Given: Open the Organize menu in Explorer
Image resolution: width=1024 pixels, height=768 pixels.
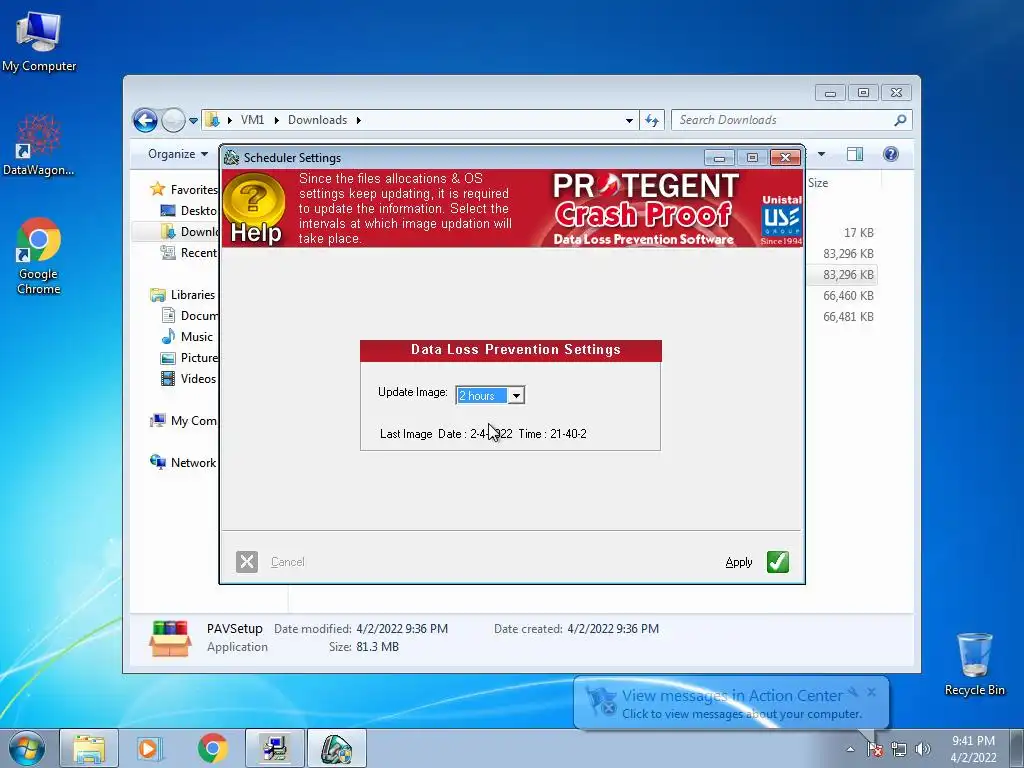Looking at the screenshot, I should [178, 154].
